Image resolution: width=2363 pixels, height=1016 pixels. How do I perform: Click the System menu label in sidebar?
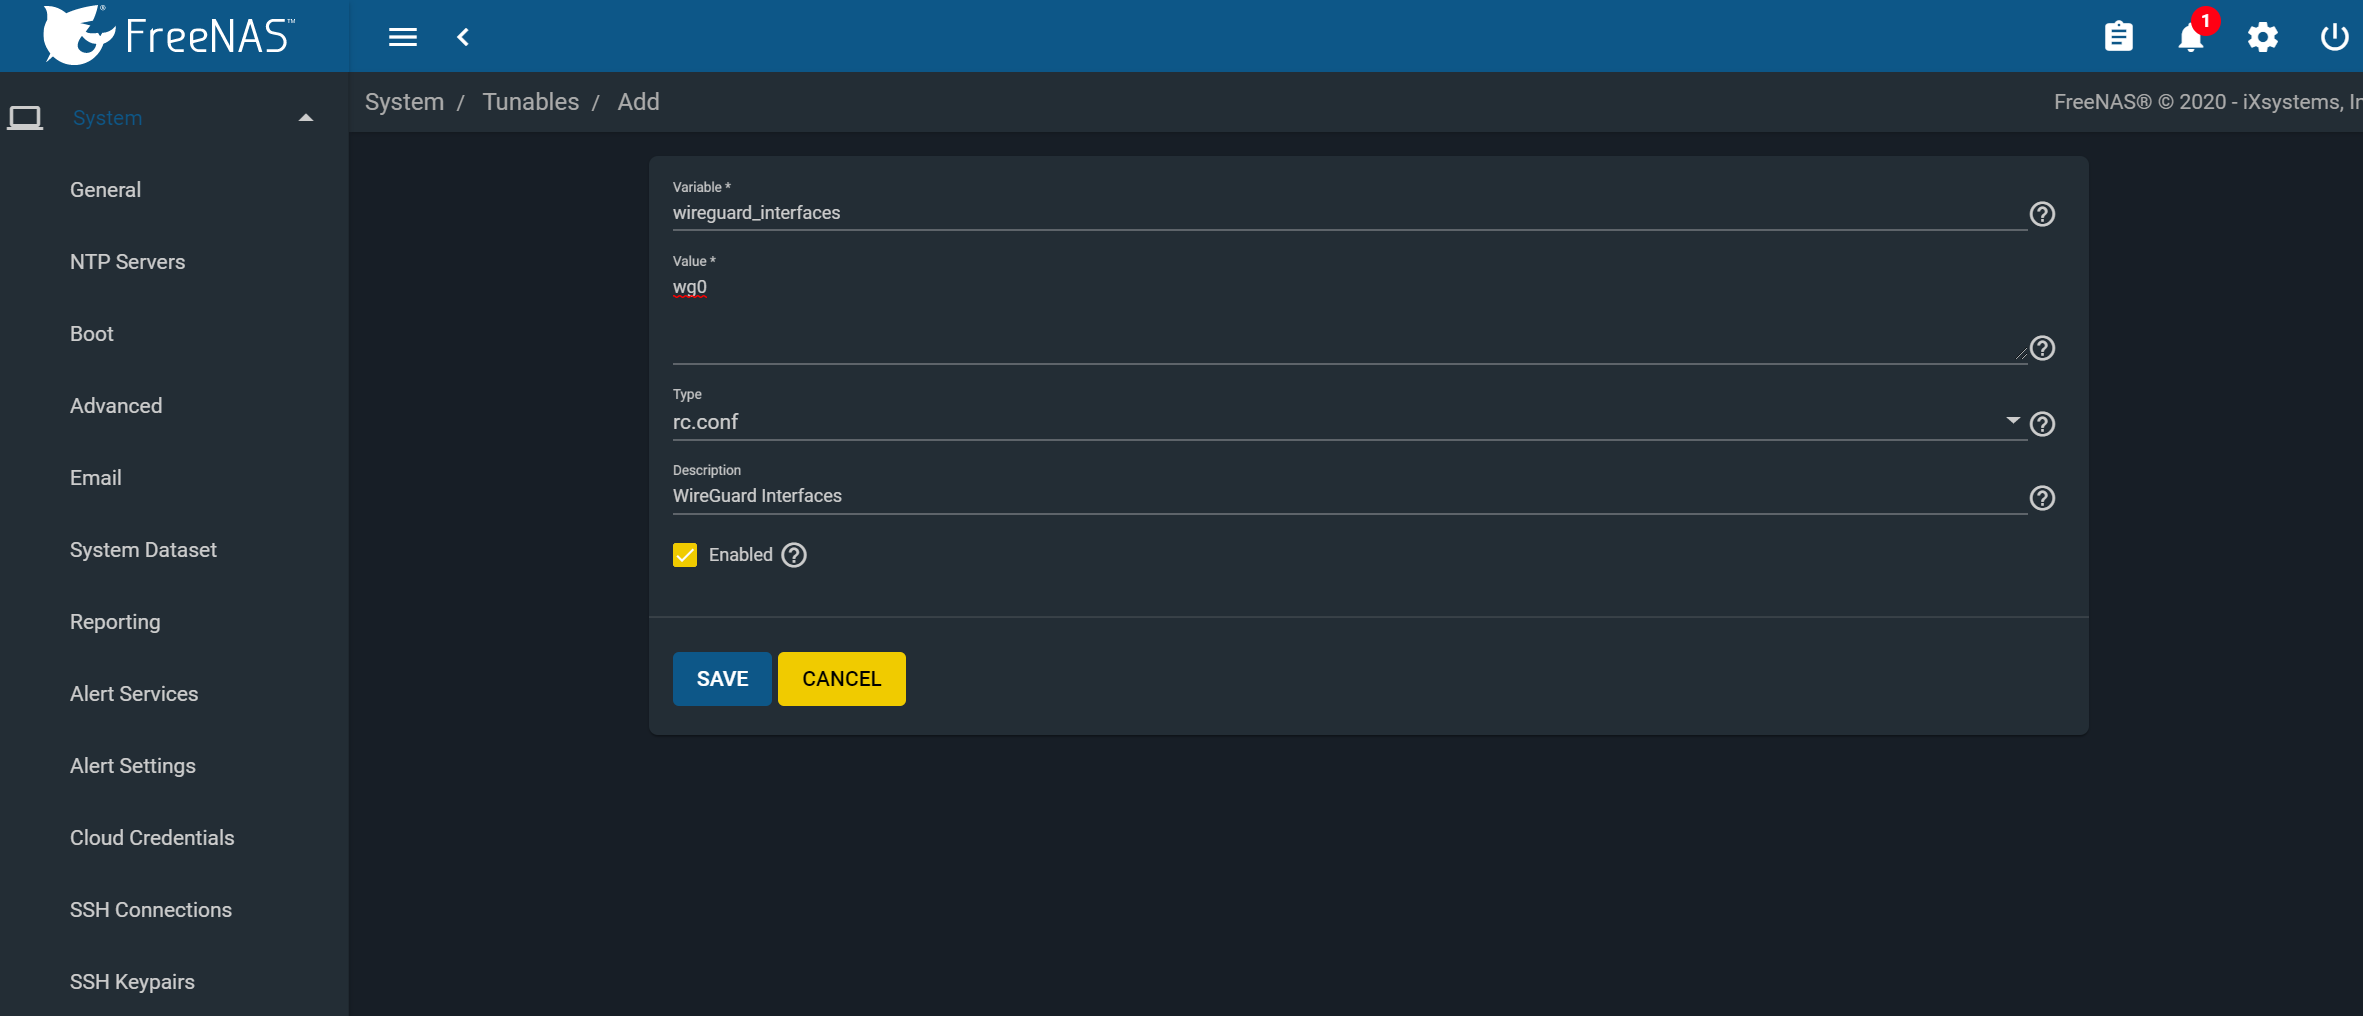pos(107,118)
